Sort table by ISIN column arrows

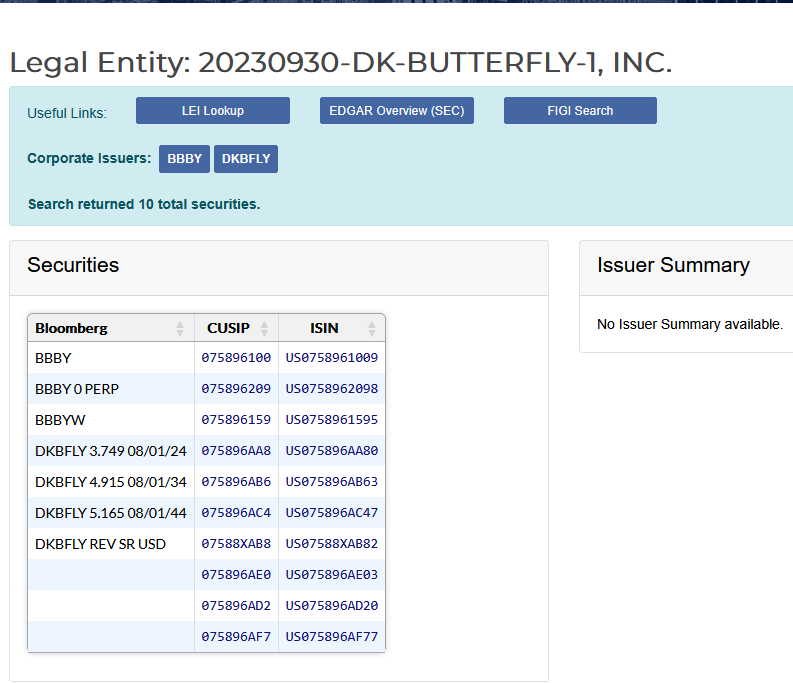[372, 328]
